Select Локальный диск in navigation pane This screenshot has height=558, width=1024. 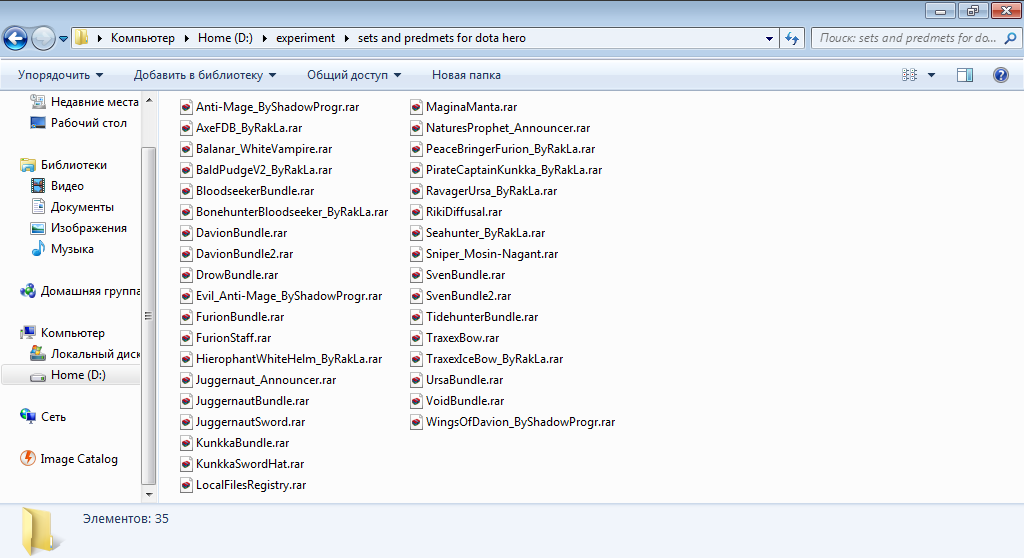(x=85, y=353)
